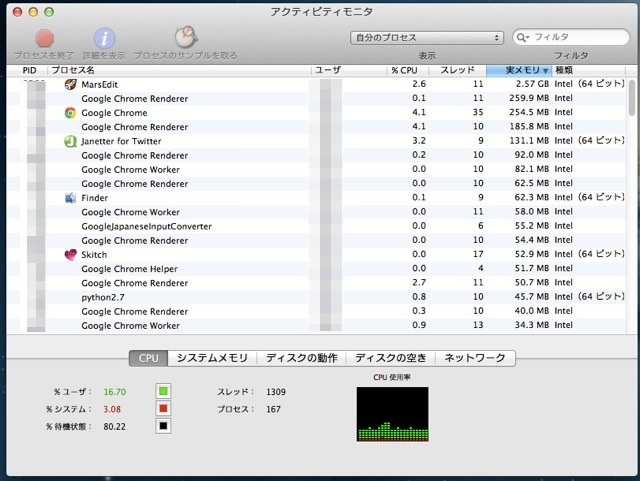This screenshot has height=481, width=640.
Task: Select the MarsEdit app icon
Action: coord(70,85)
